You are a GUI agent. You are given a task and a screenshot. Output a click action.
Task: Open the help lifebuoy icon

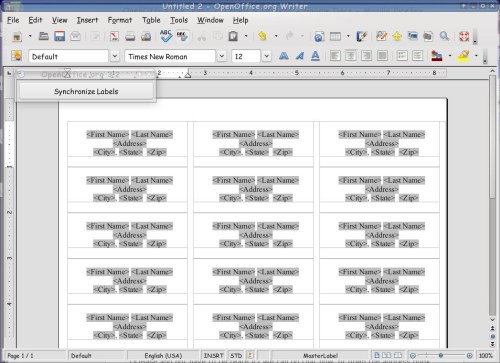pos(464,36)
